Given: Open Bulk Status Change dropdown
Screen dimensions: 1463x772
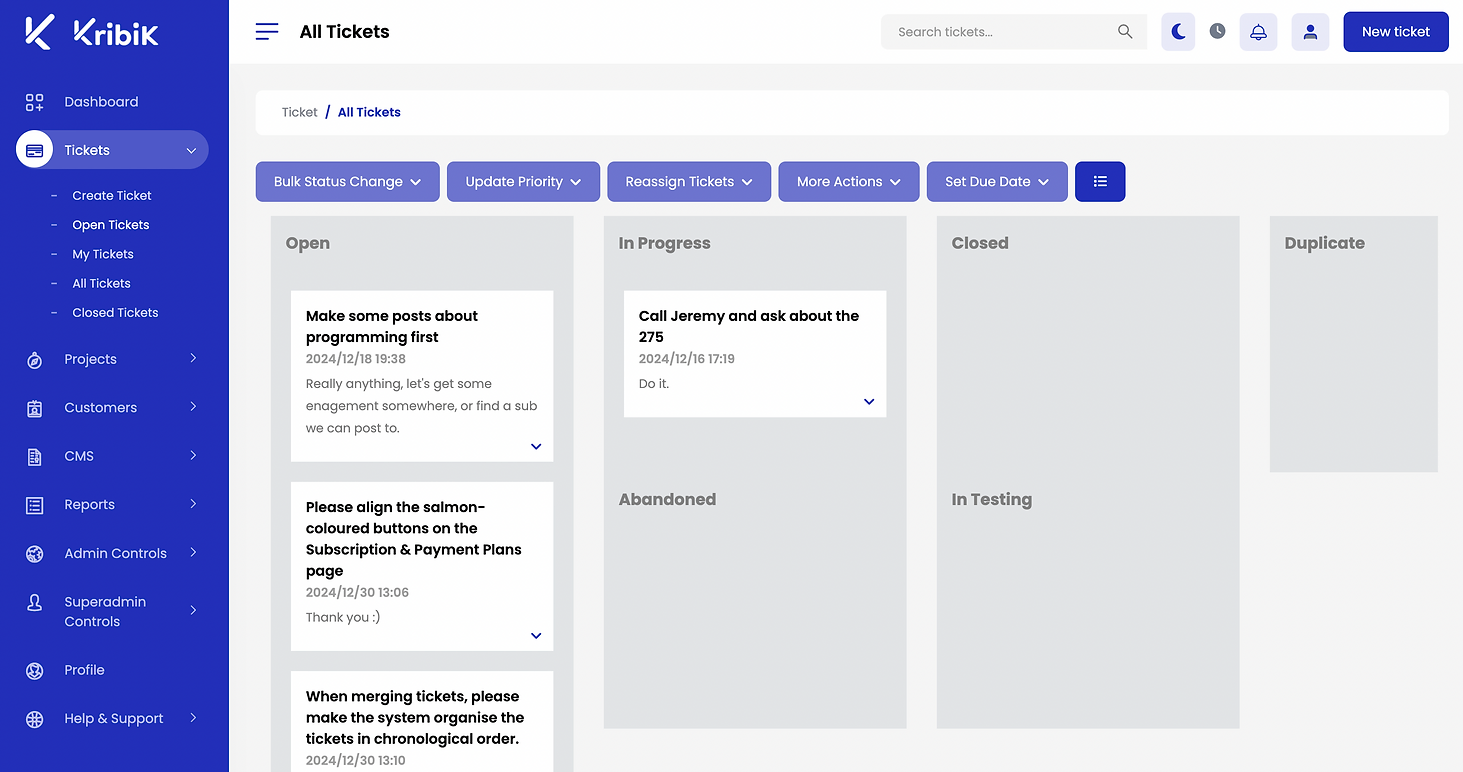Looking at the screenshot, I should click(348, 181).
